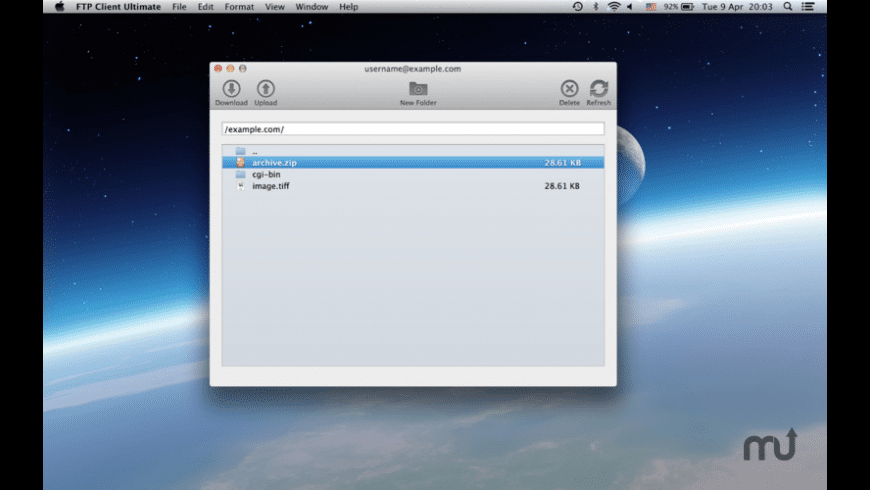The image size is (870, 490).
Task: Open the Format menu
Action: coord(239,7)
